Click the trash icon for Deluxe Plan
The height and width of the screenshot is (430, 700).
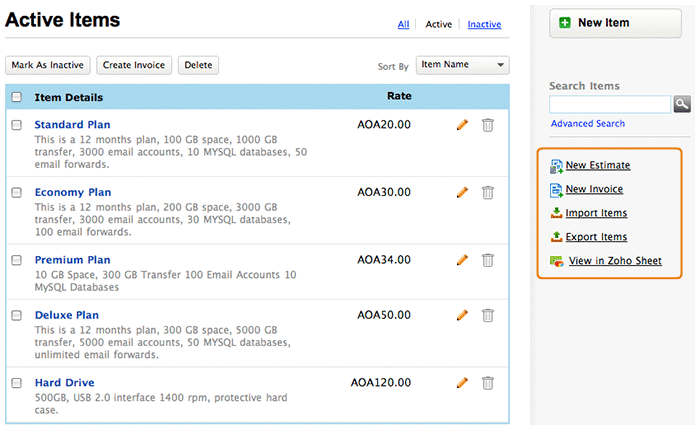point(488,315)
